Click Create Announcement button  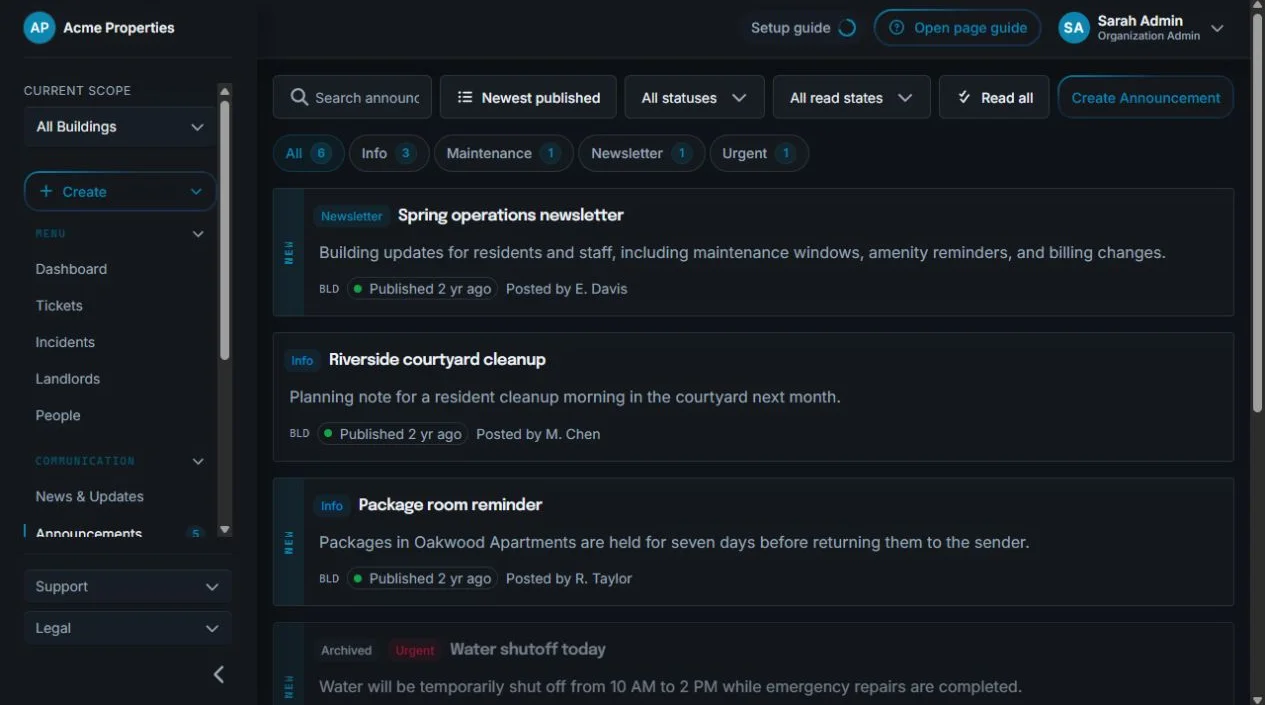coord(1145,97)
